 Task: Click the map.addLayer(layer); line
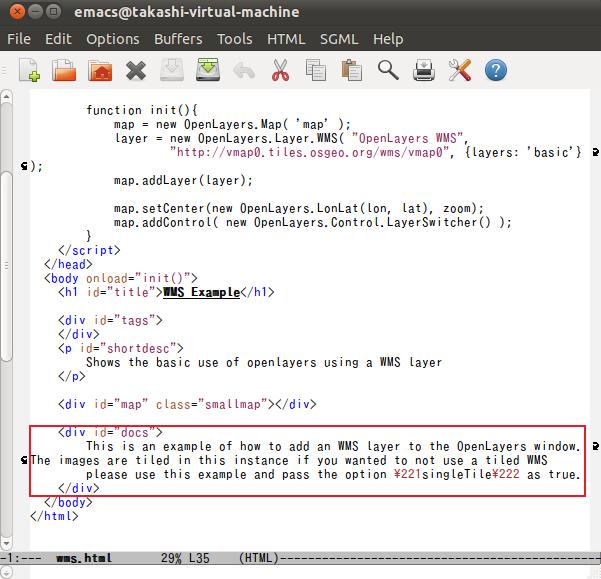tap(183, 180)
